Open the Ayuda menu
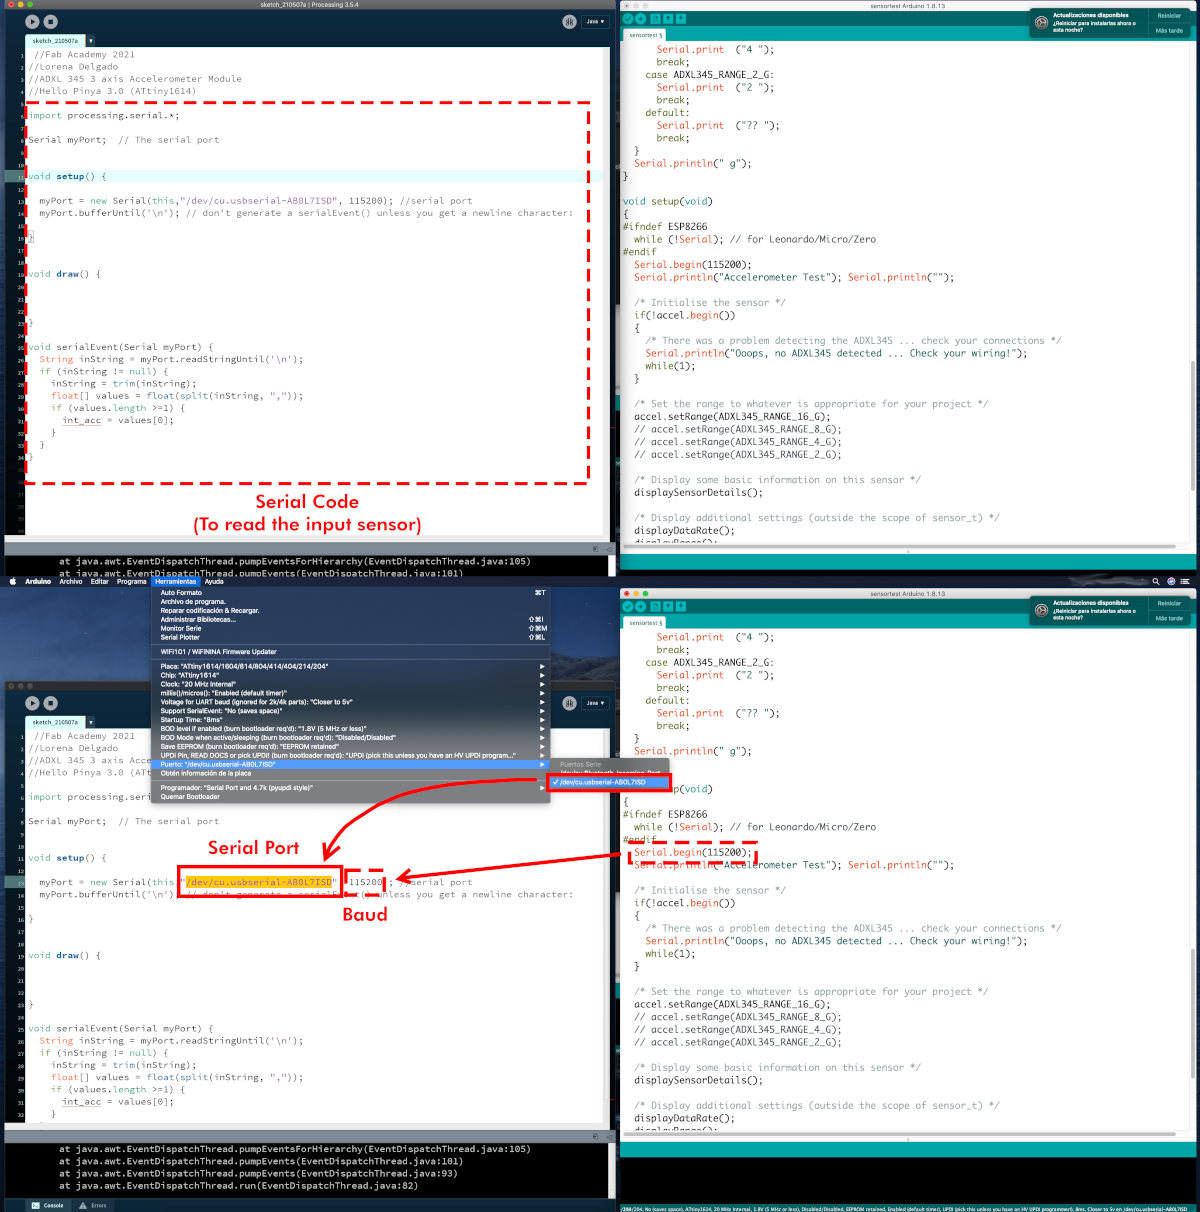 coord(214,581)
